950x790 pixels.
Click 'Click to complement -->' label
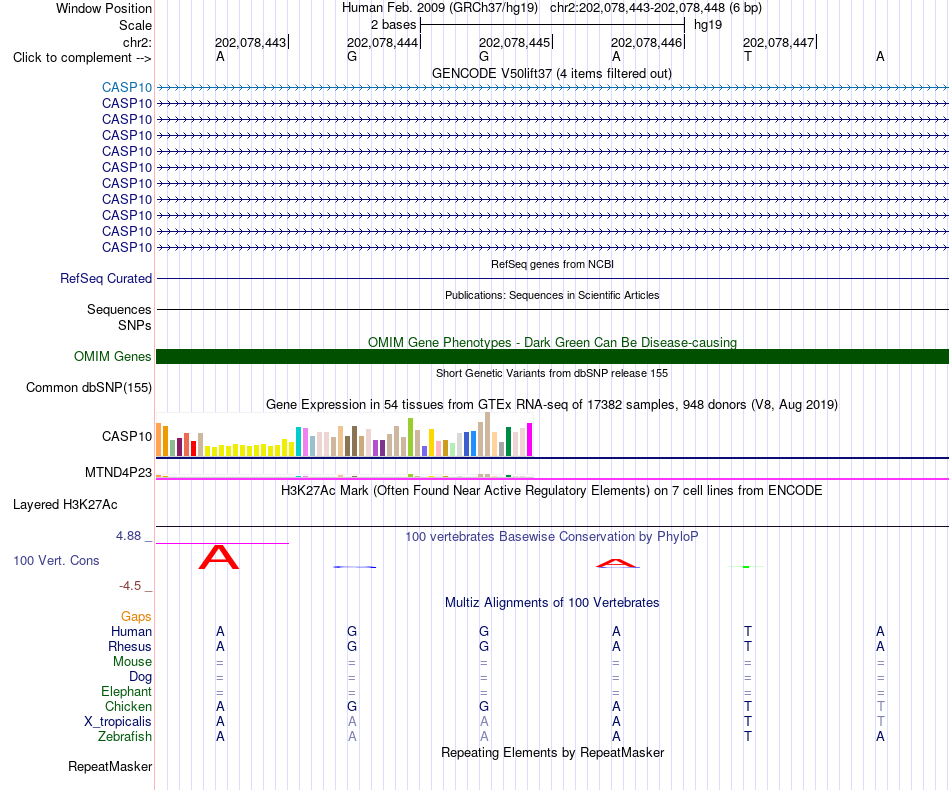point(82,58)
